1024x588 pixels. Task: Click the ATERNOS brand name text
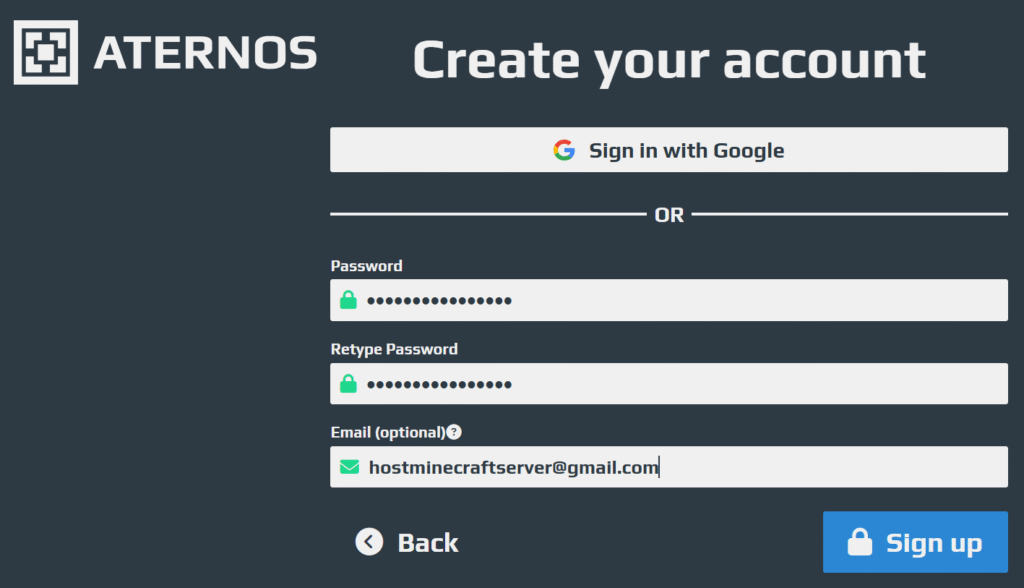tap(205, 53)
